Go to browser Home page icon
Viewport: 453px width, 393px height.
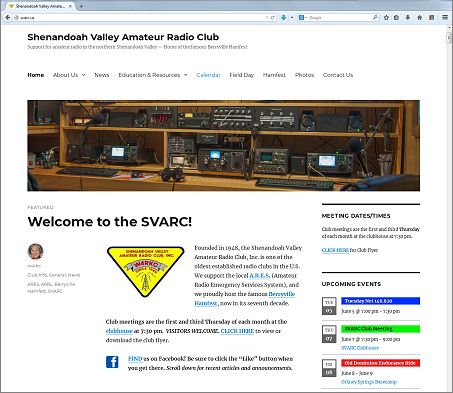(419, 17)
